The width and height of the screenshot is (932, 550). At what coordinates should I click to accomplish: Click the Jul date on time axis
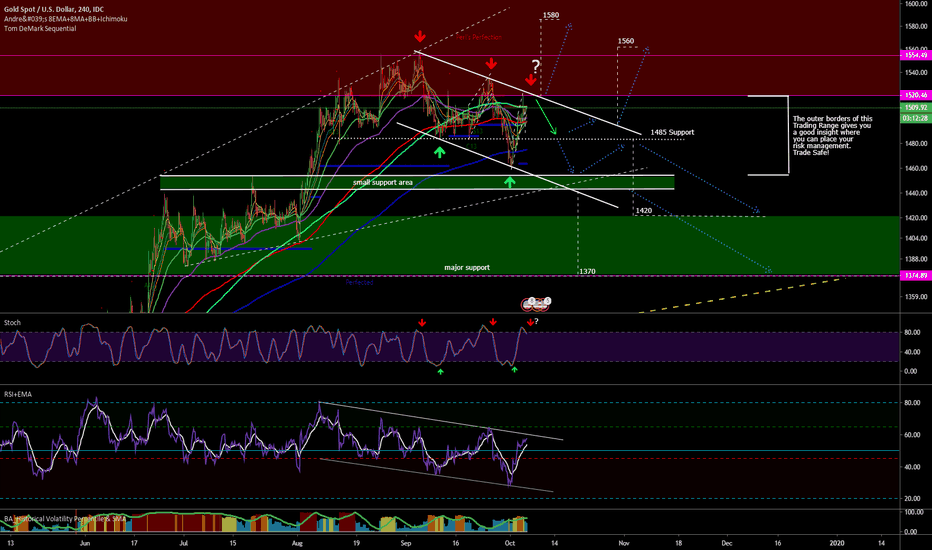184,543
